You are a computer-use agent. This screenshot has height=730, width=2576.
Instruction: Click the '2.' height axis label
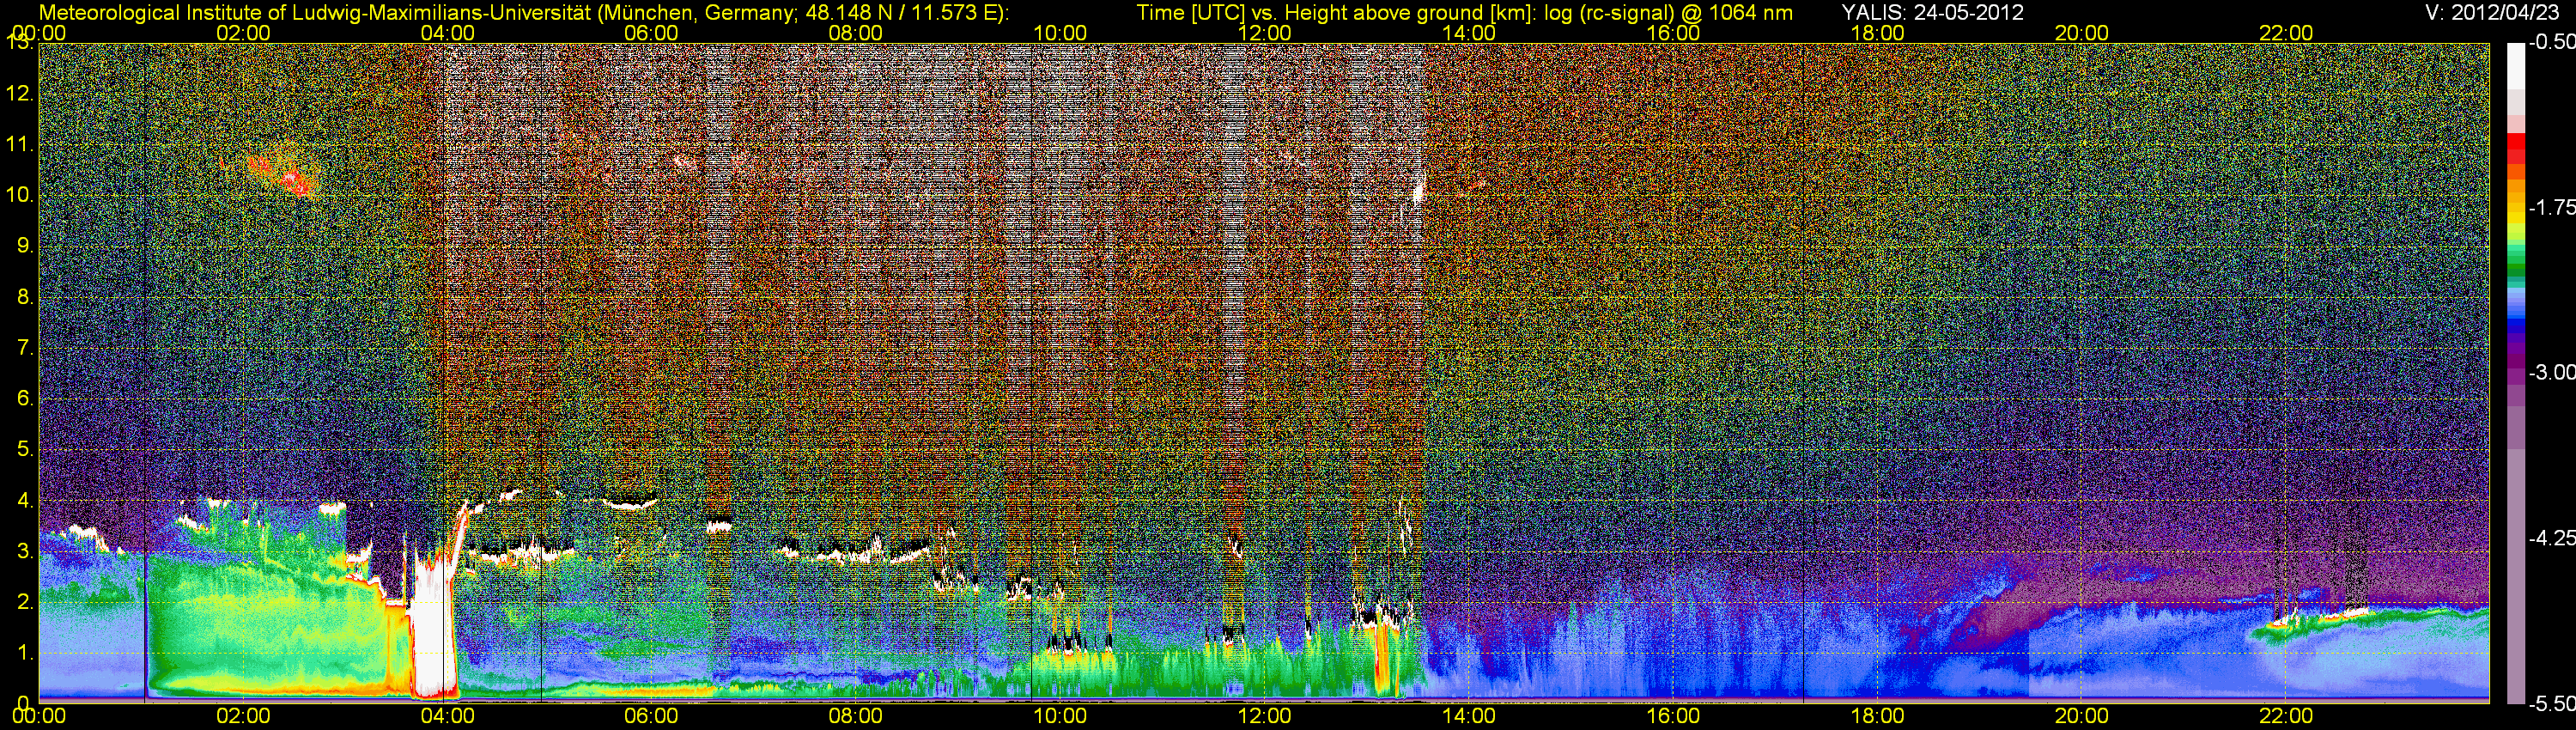pos(26,602)
